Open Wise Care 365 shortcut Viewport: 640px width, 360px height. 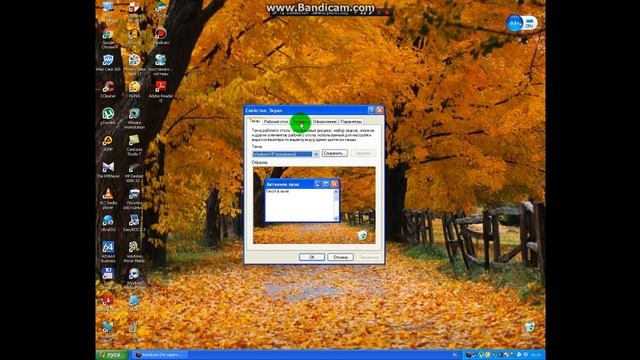coord(108,61)
